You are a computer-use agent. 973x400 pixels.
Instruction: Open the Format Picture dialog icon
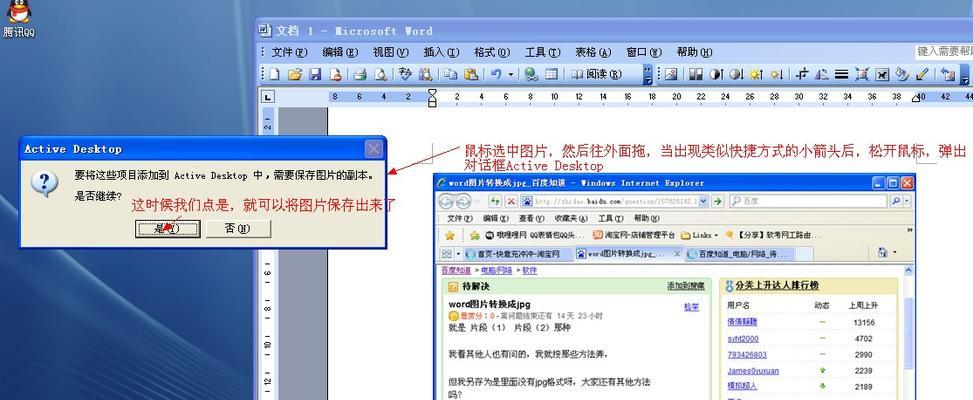coord(902,74)
